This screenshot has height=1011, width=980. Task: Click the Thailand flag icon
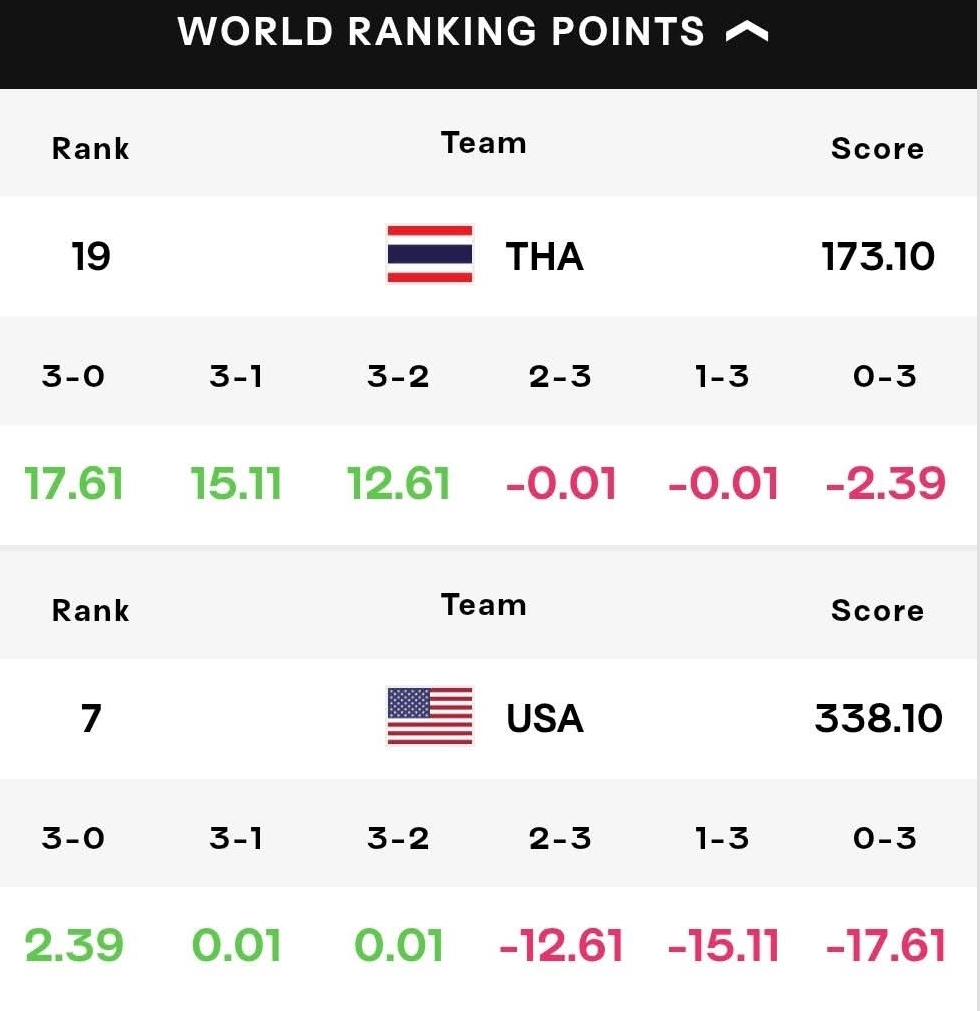[x=430, y=254]
